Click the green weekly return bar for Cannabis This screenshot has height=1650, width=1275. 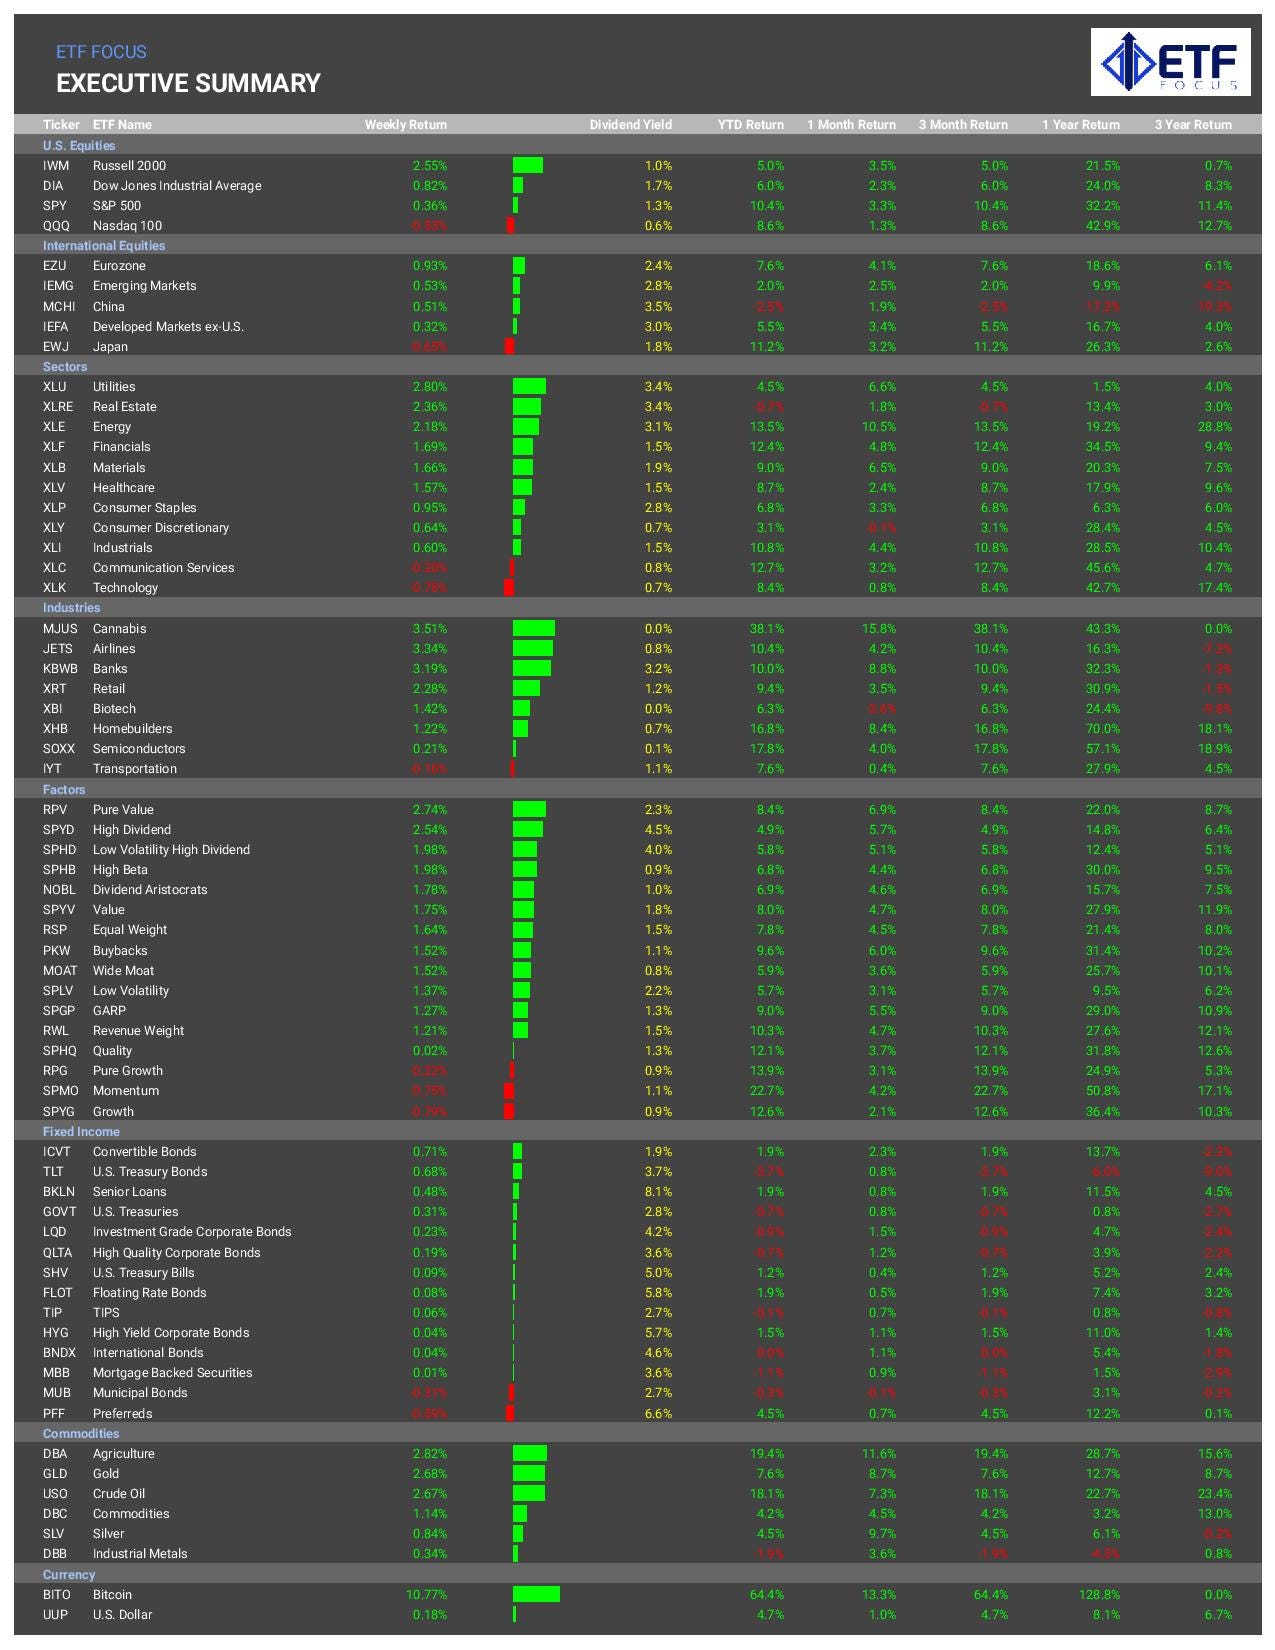tap(534, 628)
